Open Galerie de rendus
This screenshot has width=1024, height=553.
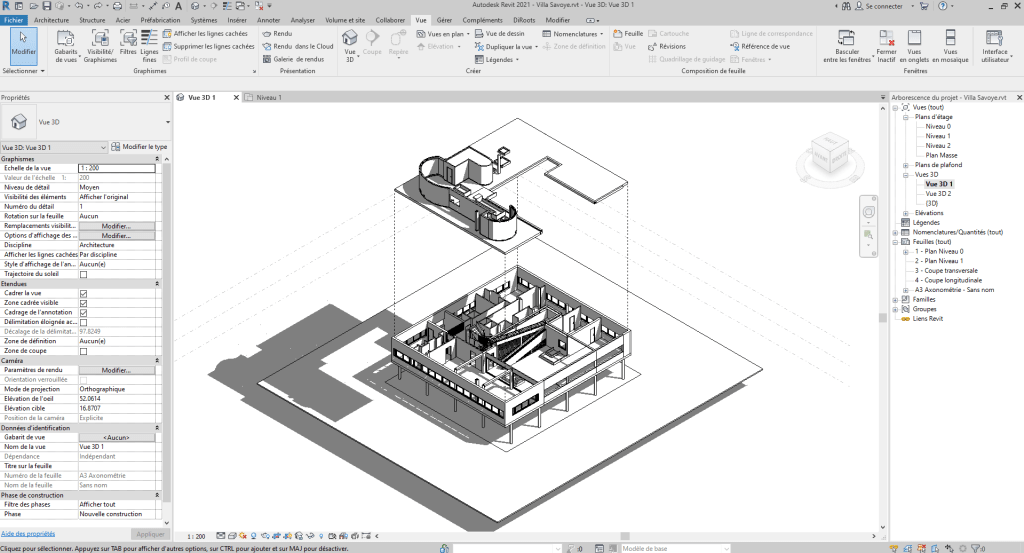[293, 59]
